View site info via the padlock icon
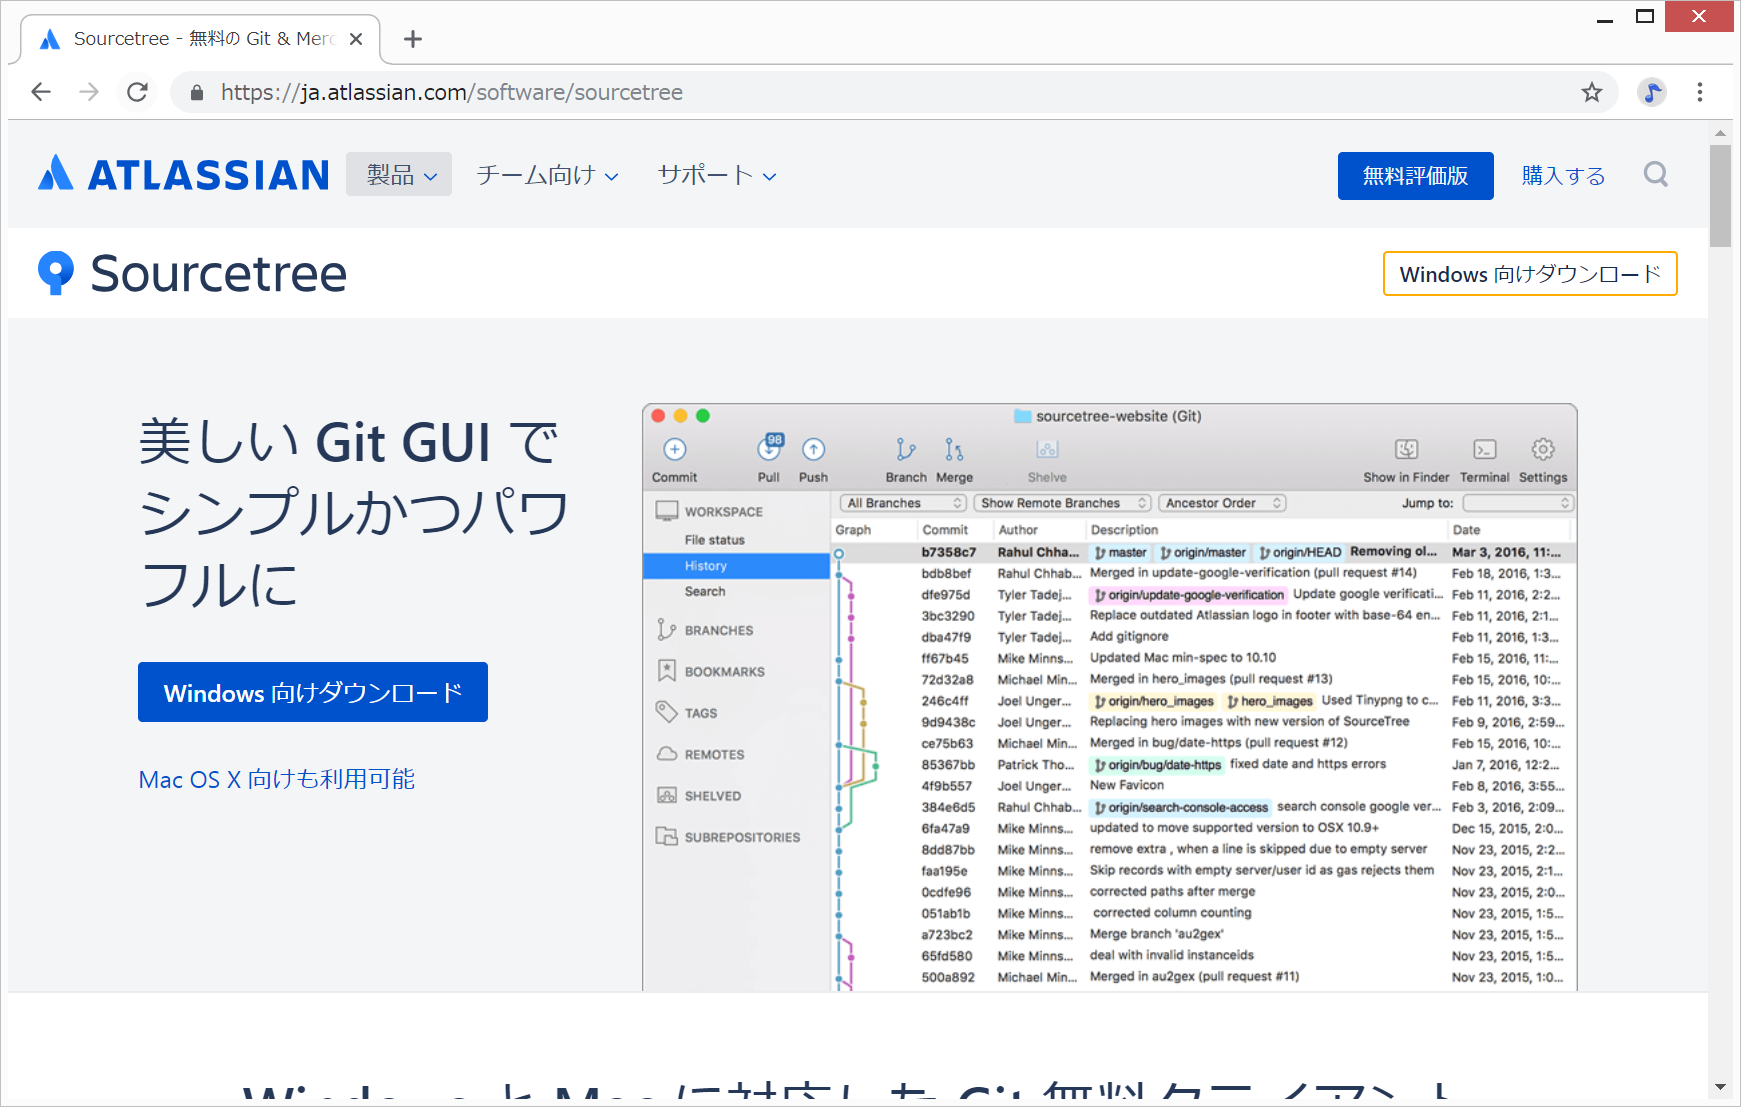The height and width of the screenshot is (1107, 1741). pos(197,93)
